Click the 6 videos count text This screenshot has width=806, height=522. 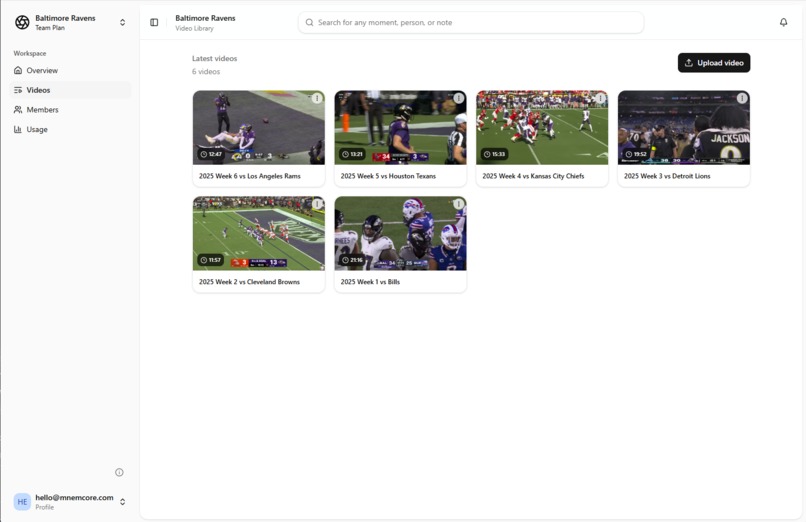point(206,71)
